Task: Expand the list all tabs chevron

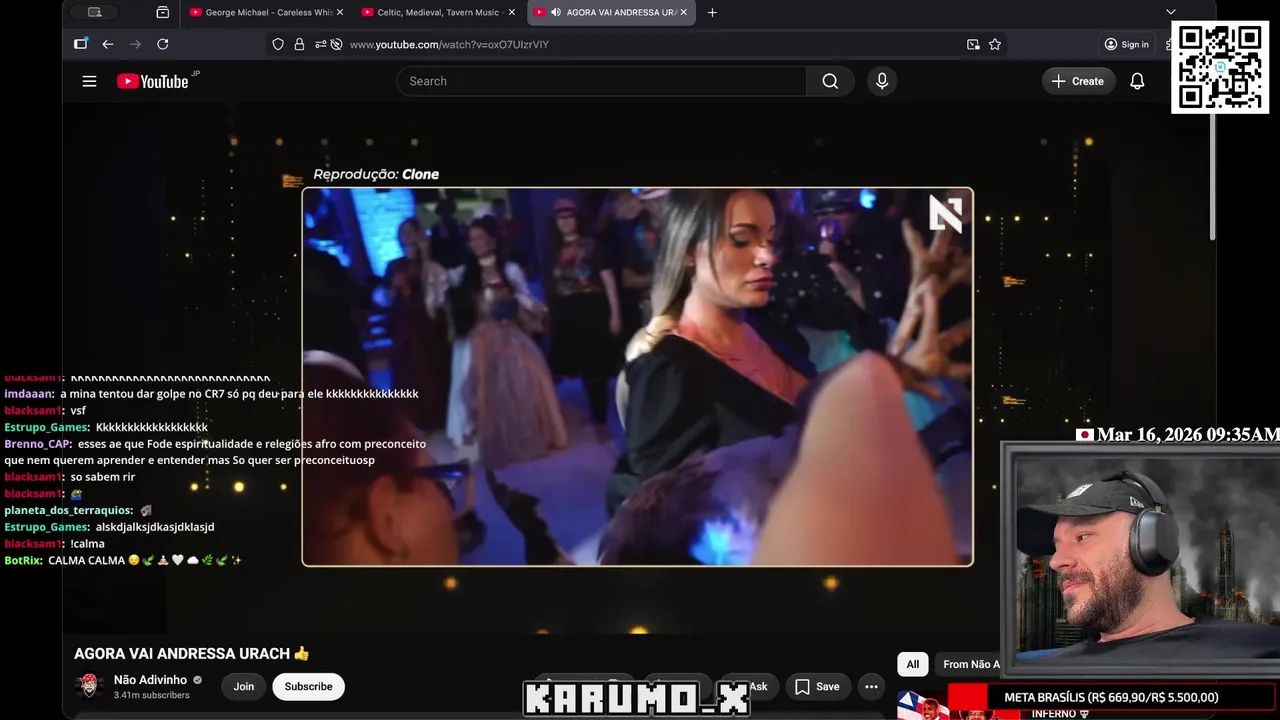Action: point(1171,12)
